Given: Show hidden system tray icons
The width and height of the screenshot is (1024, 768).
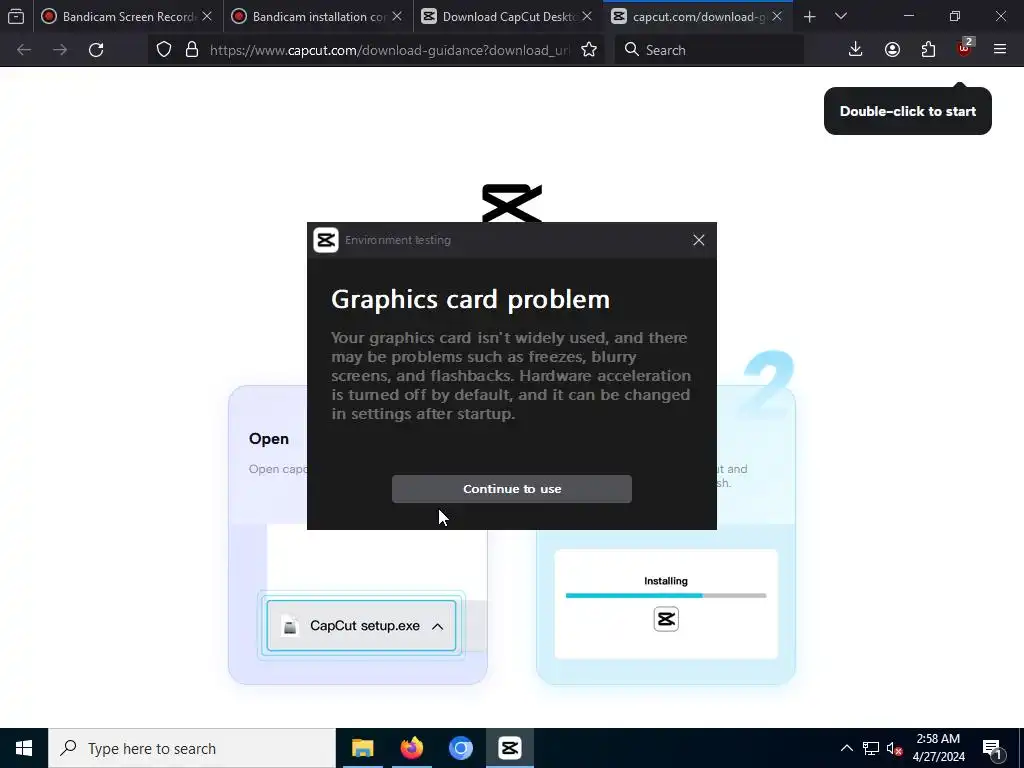Looking at the screenshot, I should click(846, 748).
